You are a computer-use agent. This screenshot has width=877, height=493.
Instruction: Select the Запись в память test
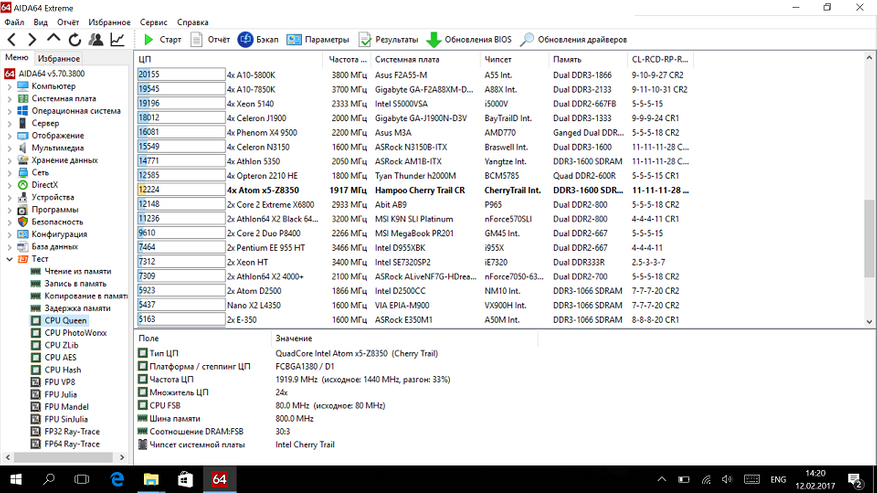click(68, 284)
